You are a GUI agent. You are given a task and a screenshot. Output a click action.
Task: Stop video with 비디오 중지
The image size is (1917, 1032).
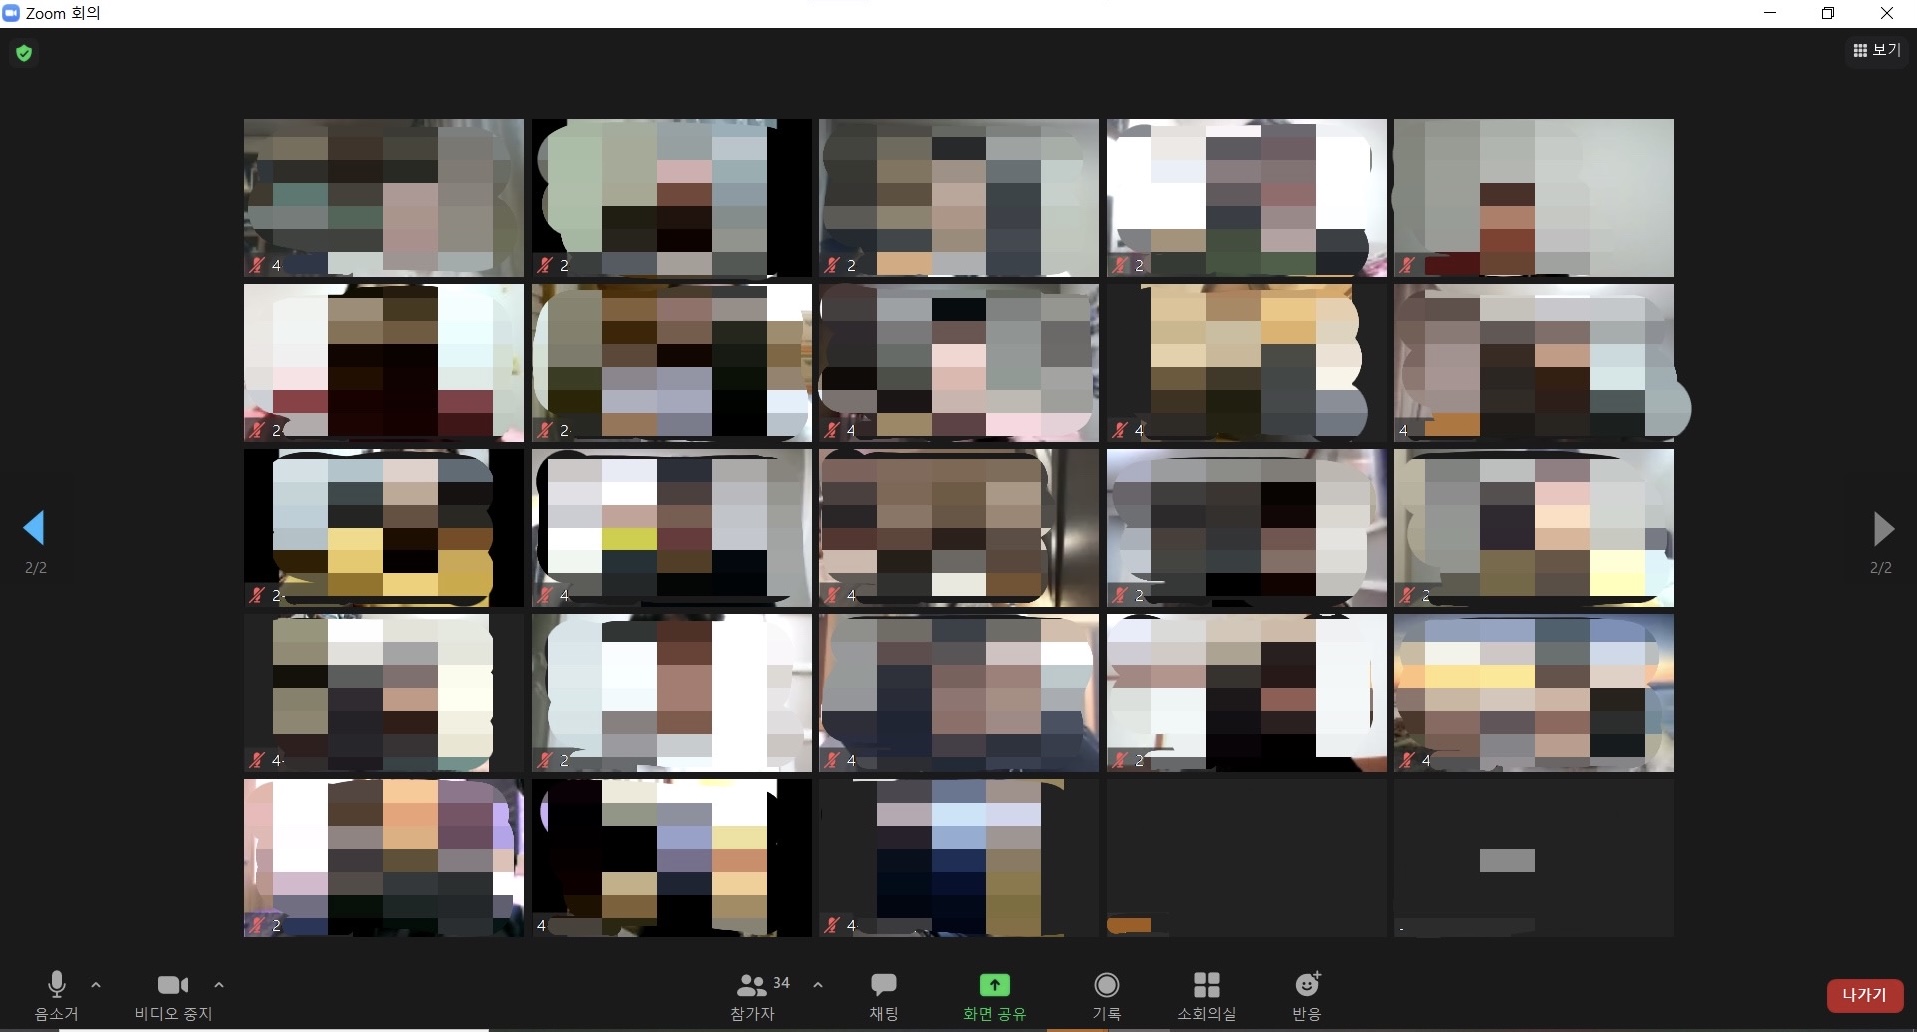(x=173, y=995)
